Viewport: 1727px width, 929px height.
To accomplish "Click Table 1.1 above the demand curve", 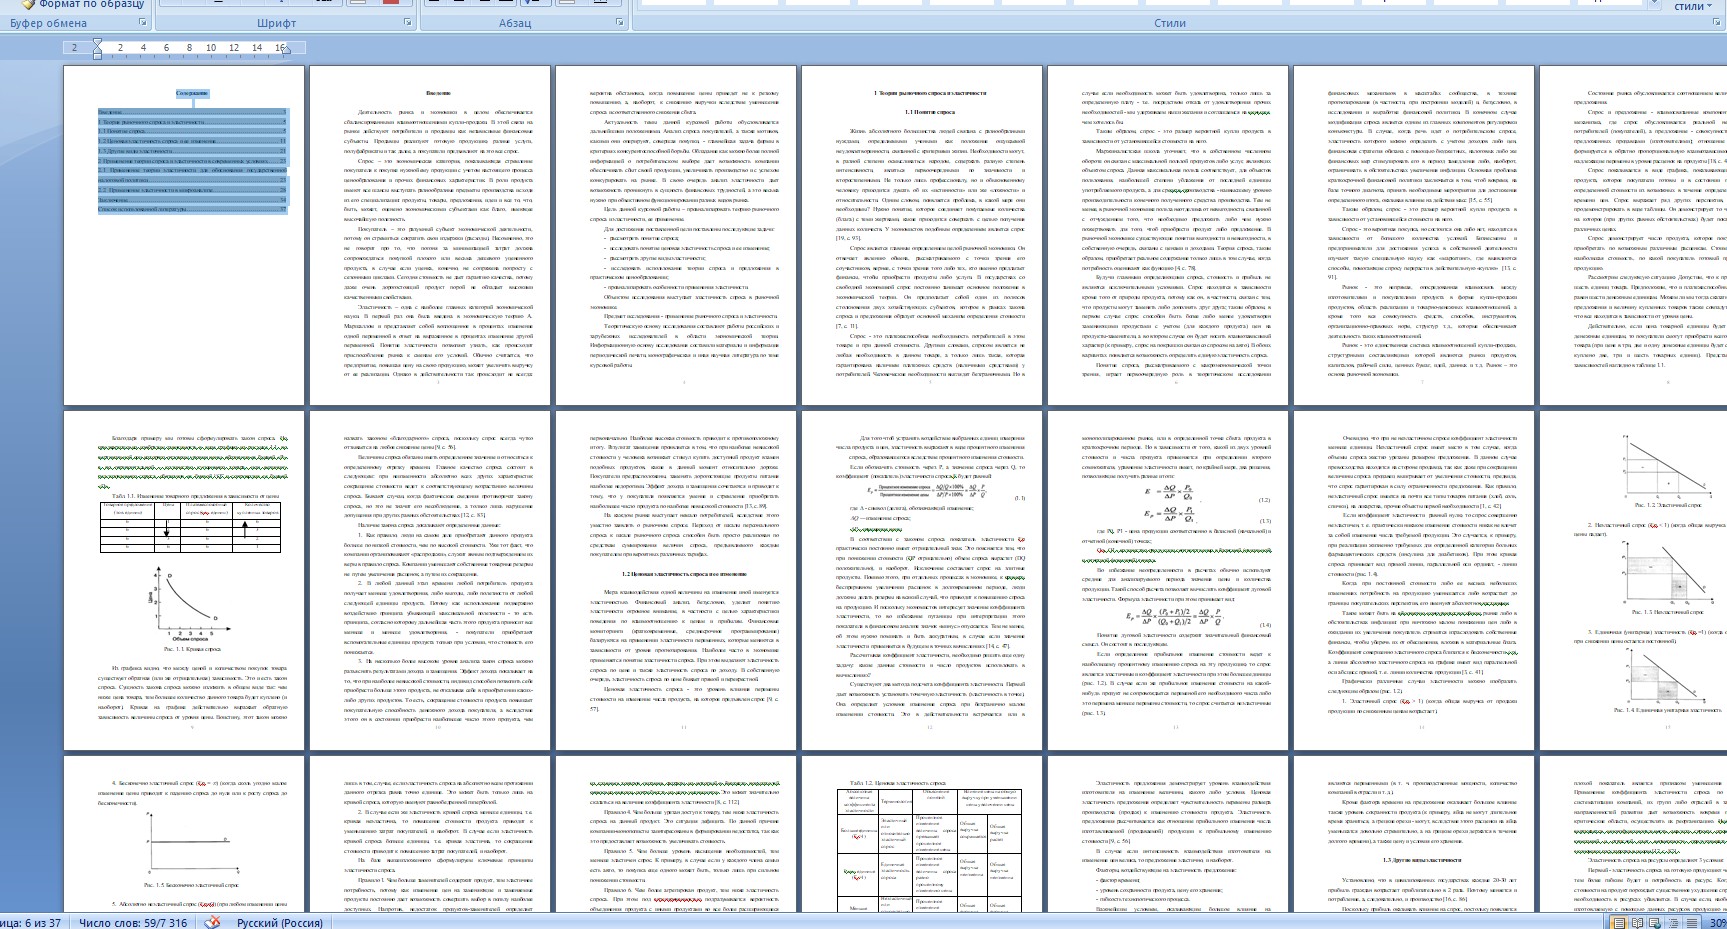I will [190, 526].
